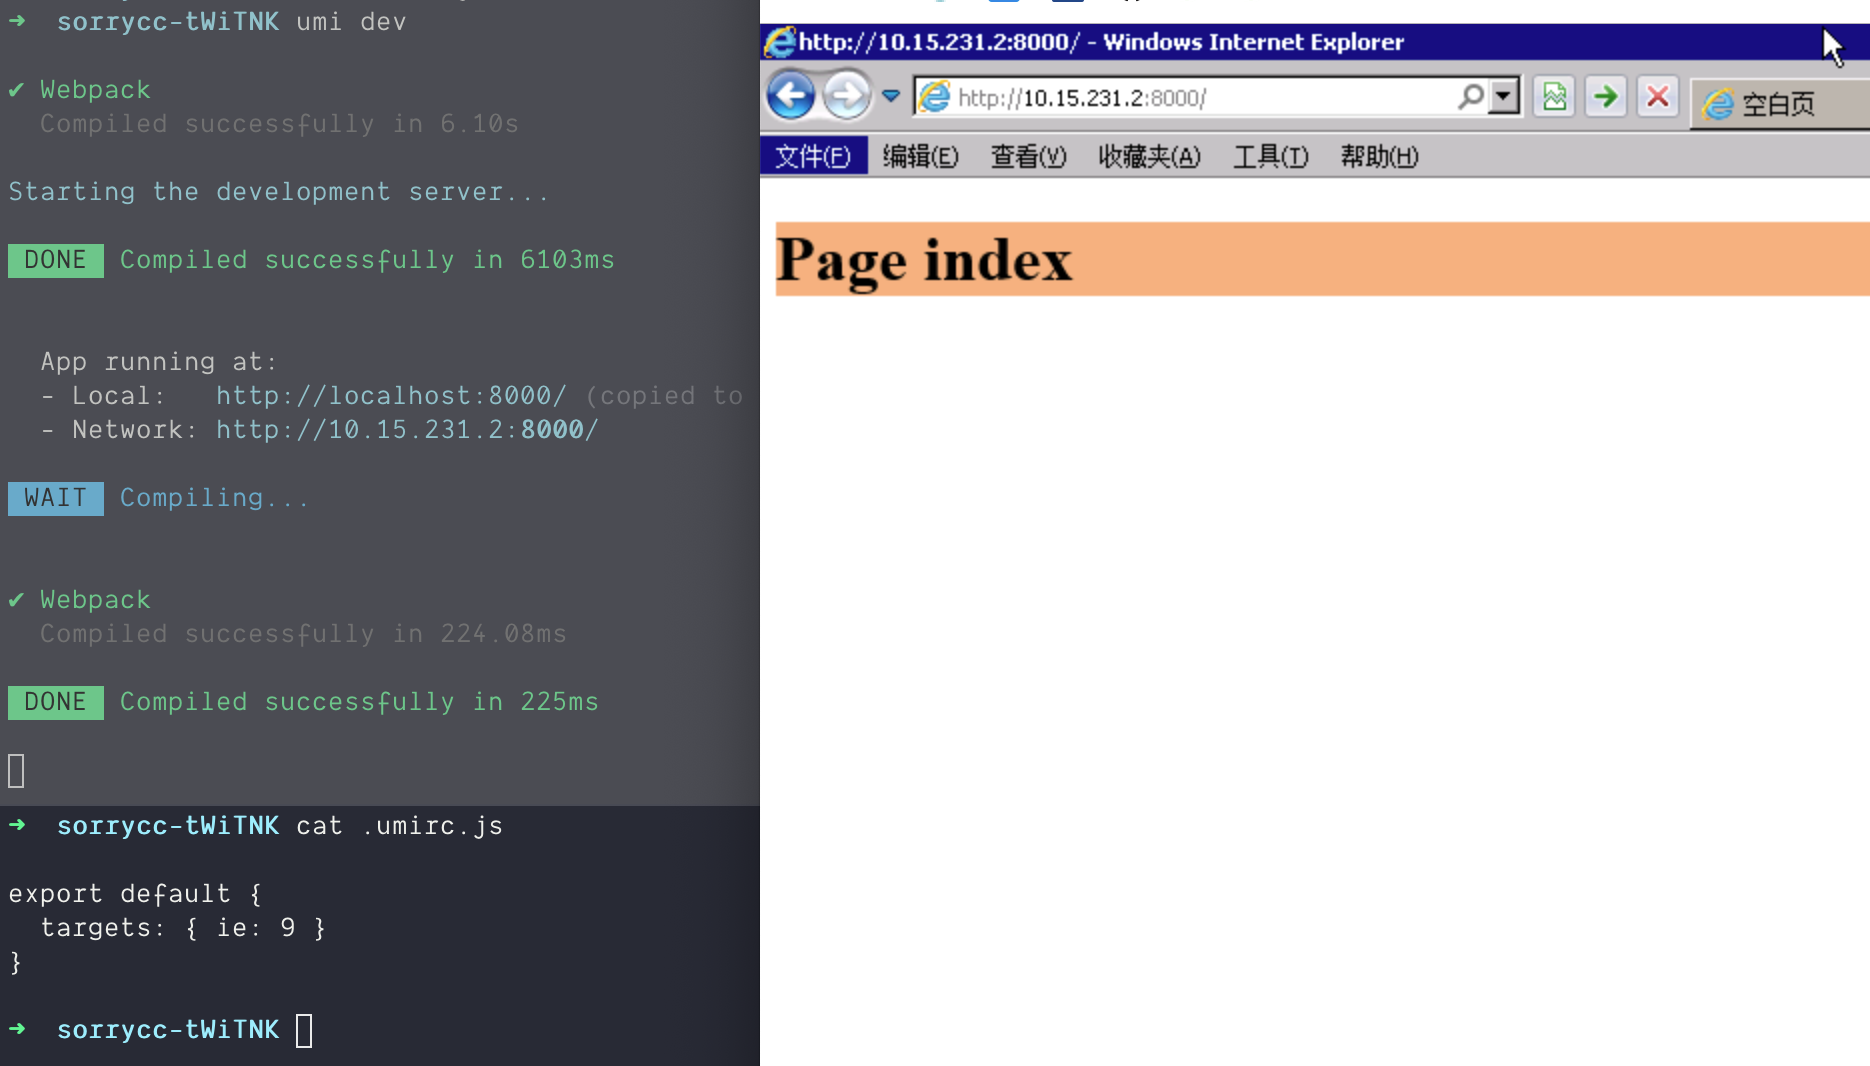Click the Network URL http://10.15.231.2:8000/ in terminal

(x=406, y=429)
